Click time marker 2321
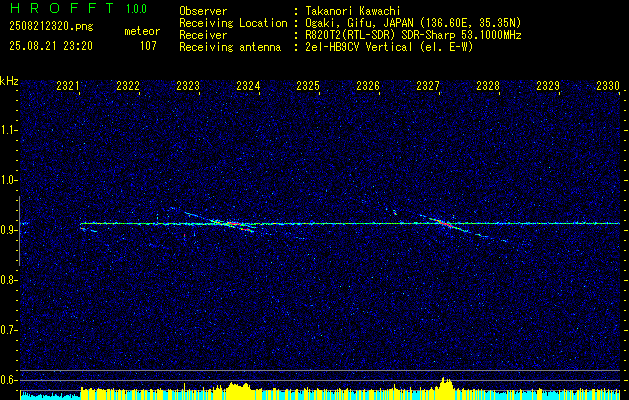This screenshot has width=629, height=400. [68, 85]
